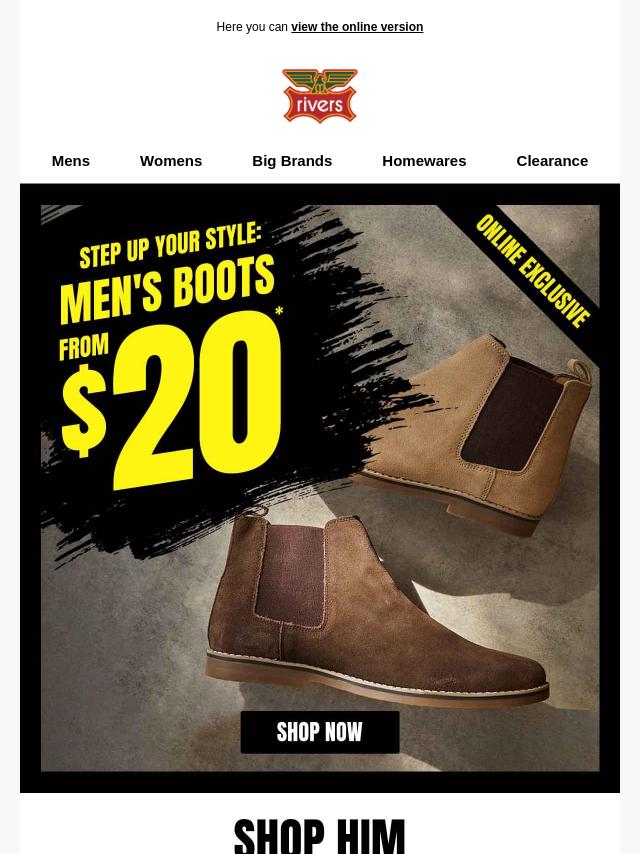
Task: Open the Homewares category link
Action: pyautogui.click(x=424, y=161)
